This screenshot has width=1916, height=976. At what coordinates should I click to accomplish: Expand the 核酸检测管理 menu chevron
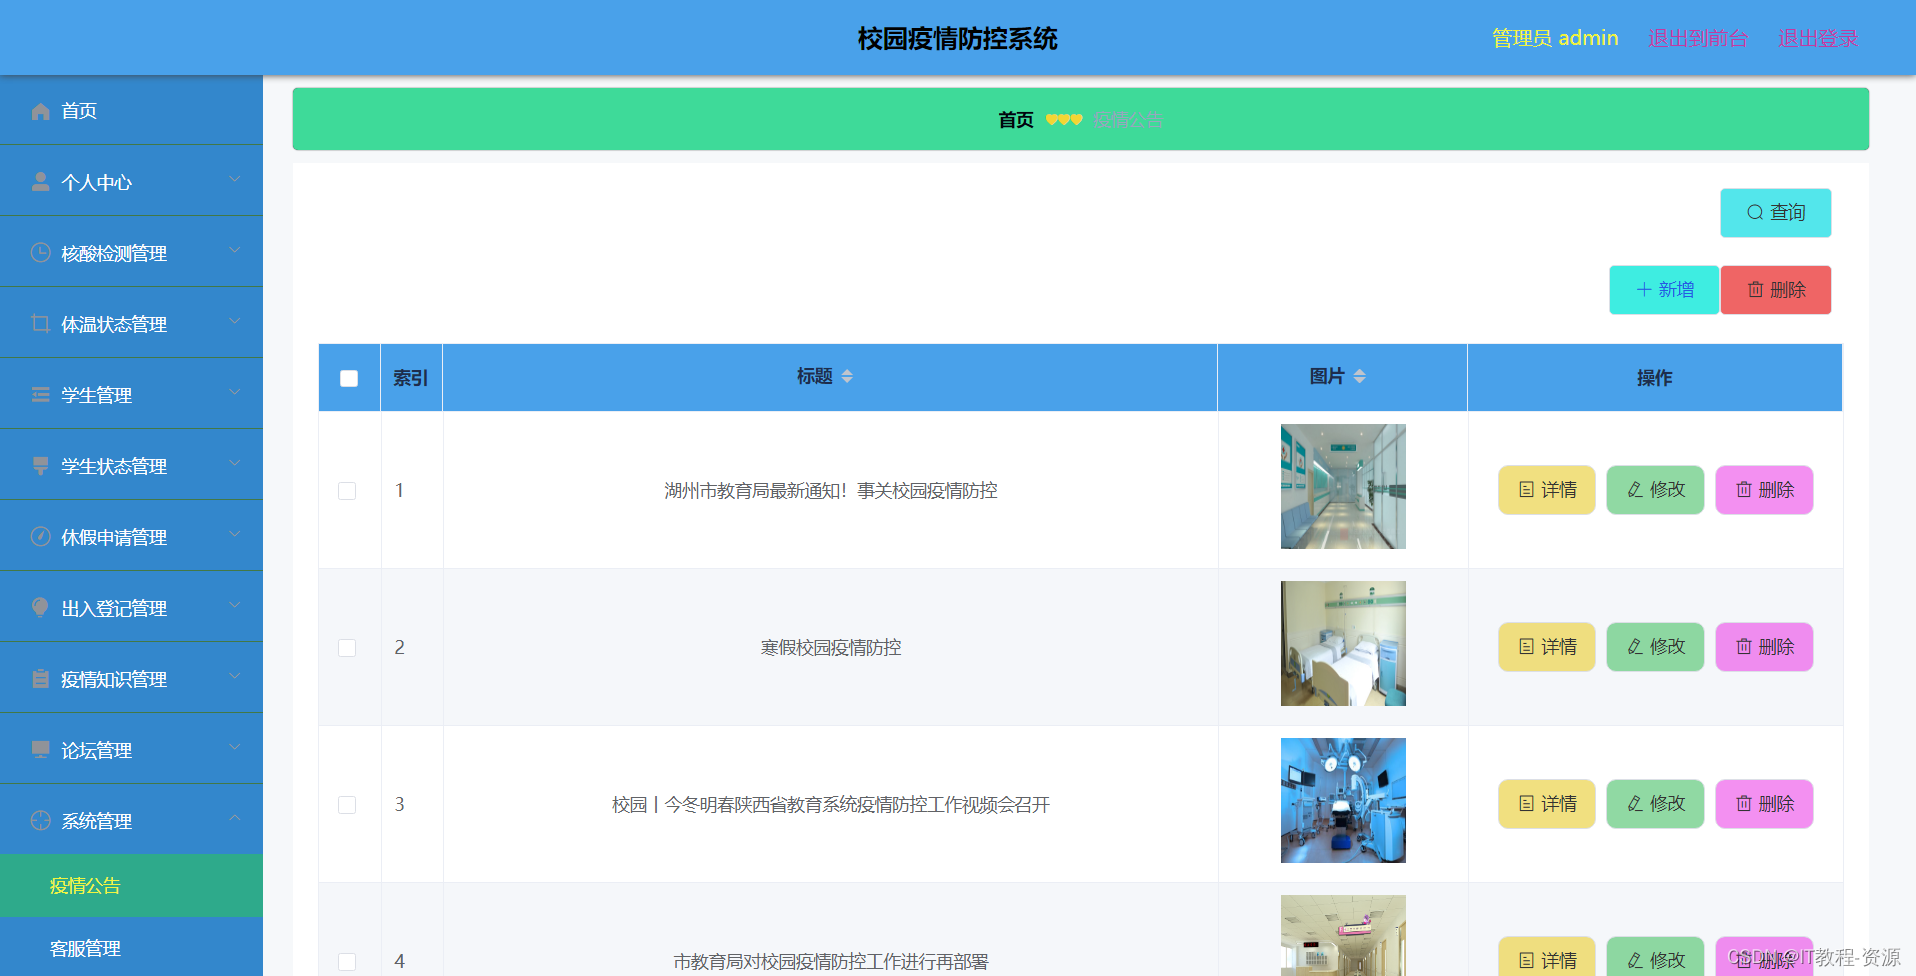click(235, 250)
